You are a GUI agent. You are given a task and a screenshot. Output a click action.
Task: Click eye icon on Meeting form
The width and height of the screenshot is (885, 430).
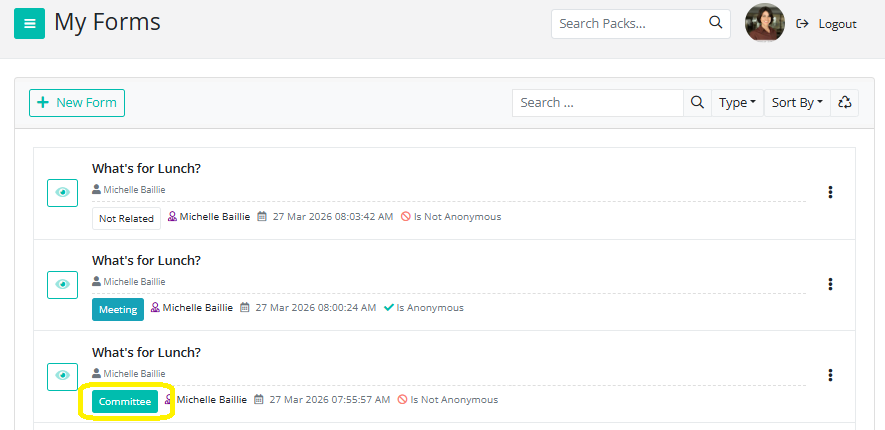(x=62, y=285)
